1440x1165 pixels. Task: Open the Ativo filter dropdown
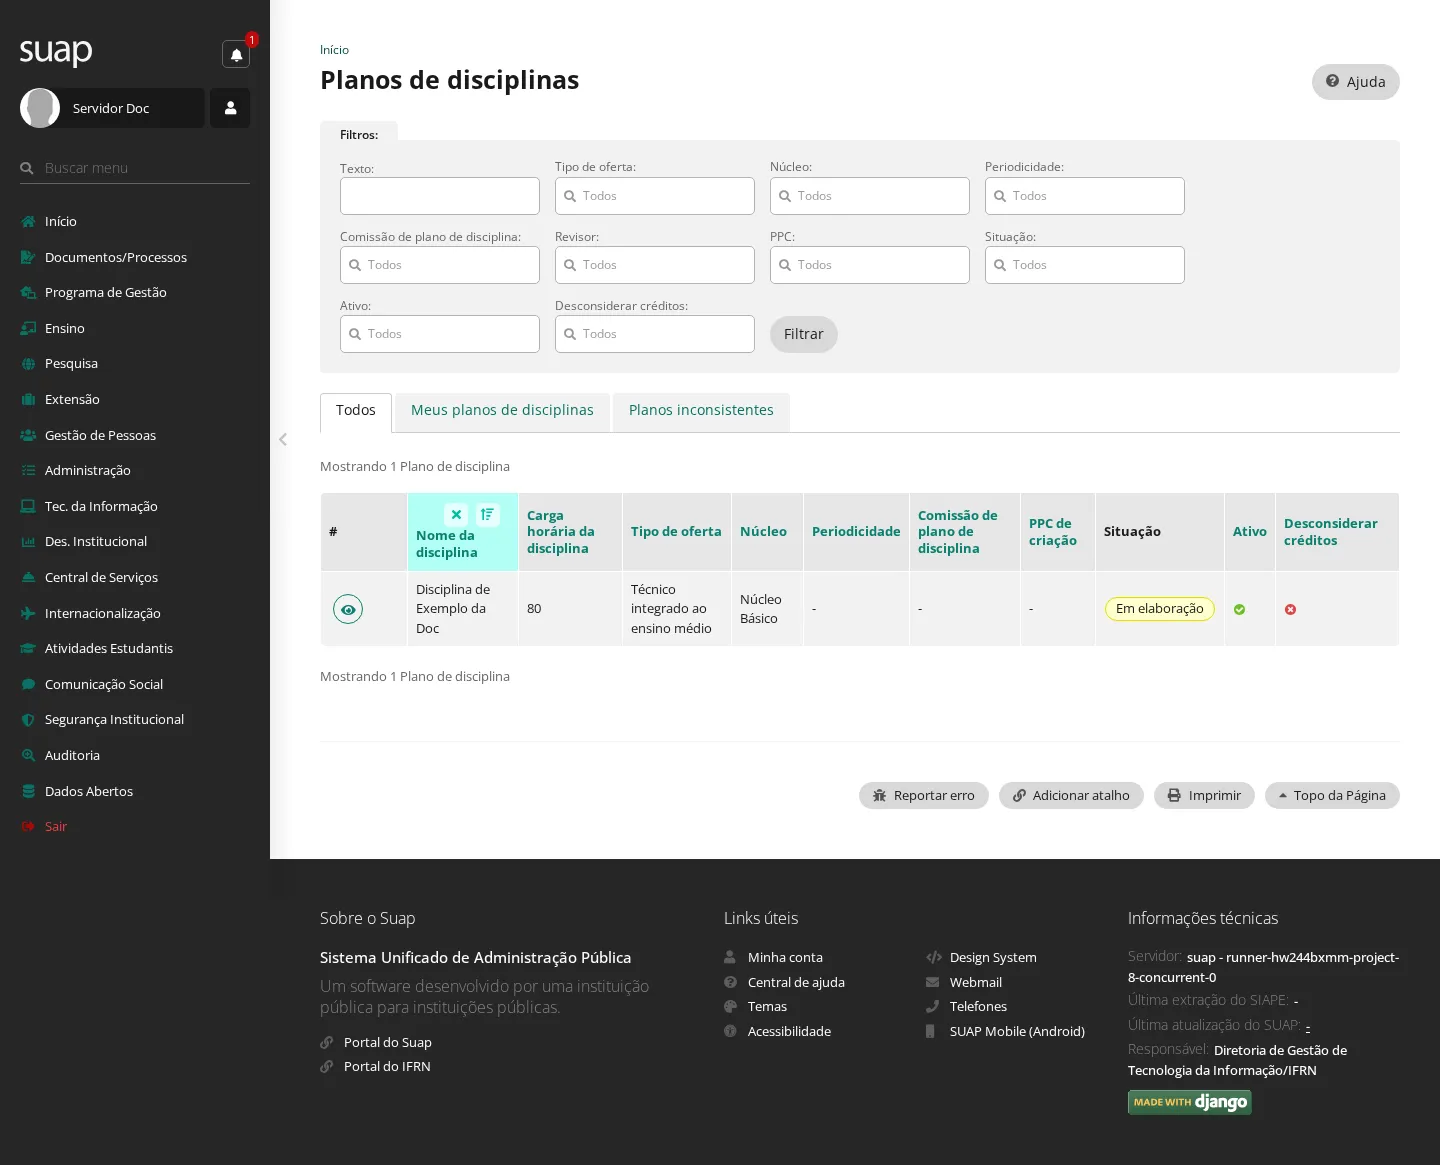(x=440, y=334)
